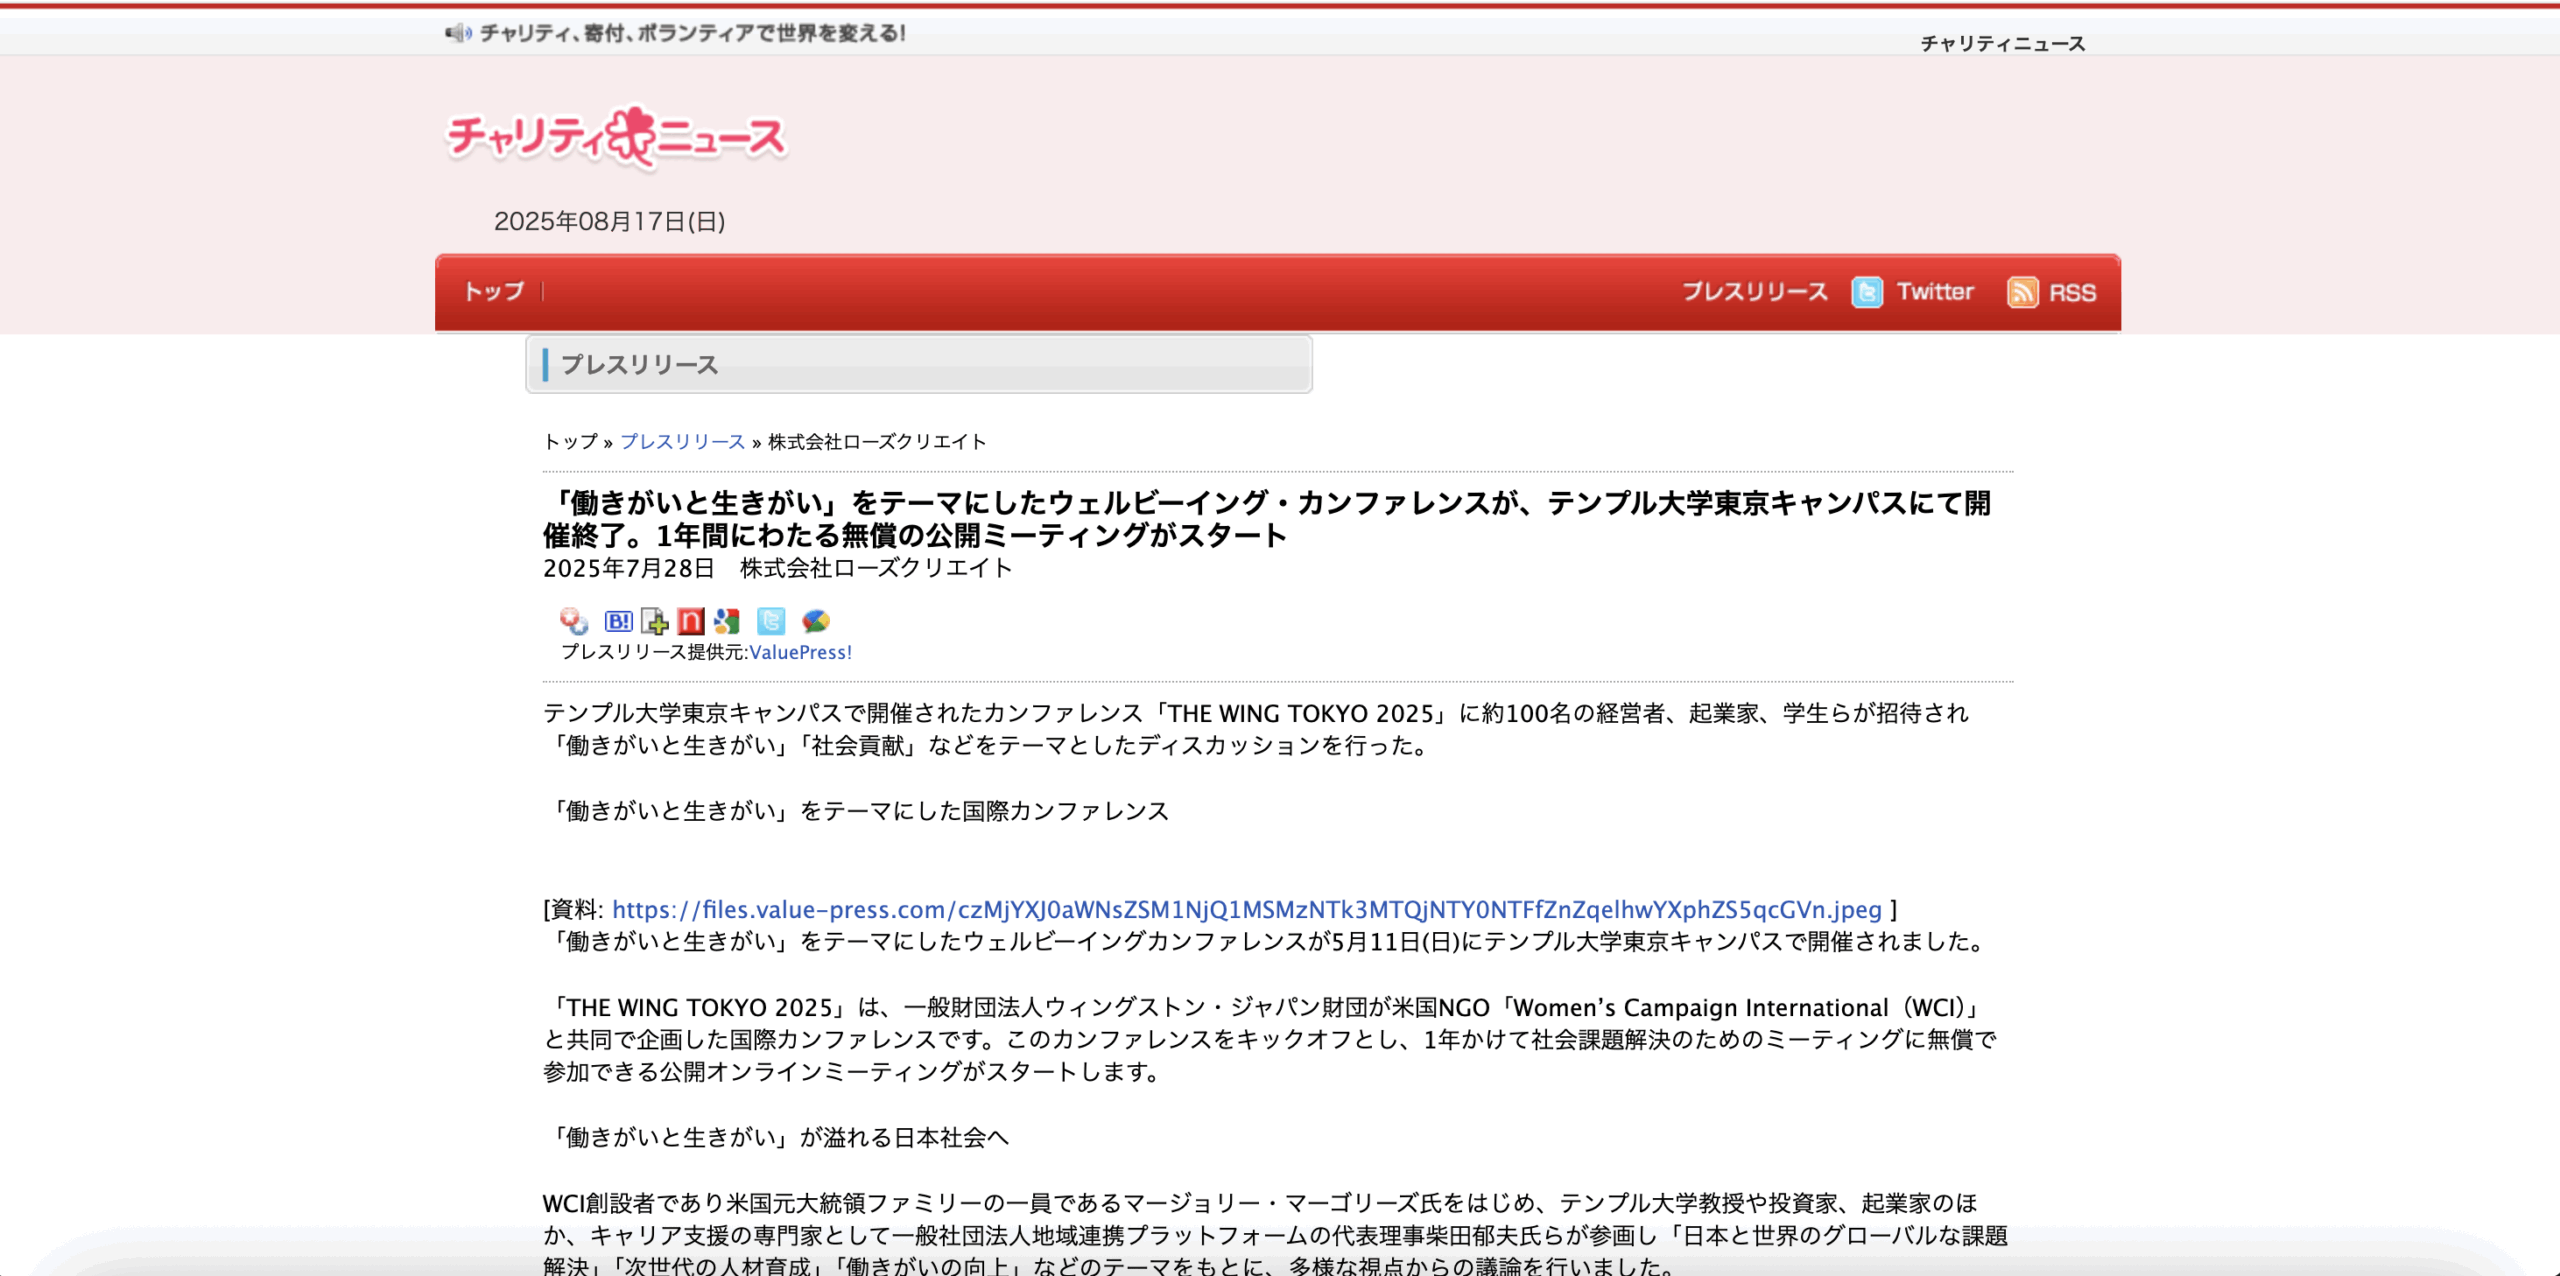Open the ValuePress! provider link
2560x1276 pixels.
801,652
